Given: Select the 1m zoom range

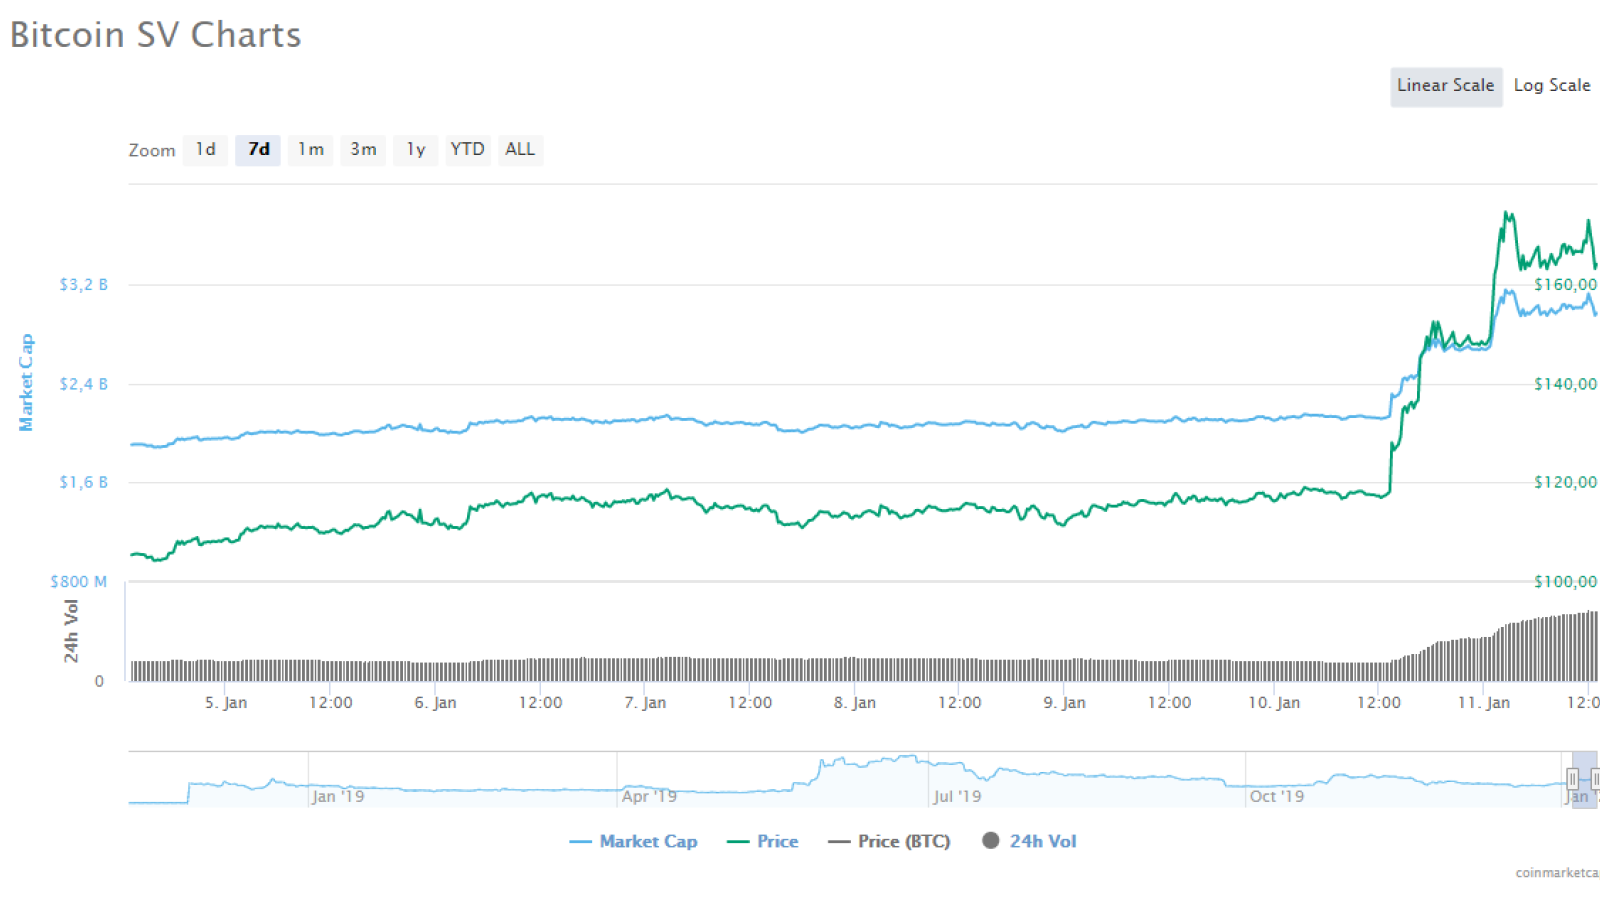Looking at the screenshot, I should (x=311, y=150).
